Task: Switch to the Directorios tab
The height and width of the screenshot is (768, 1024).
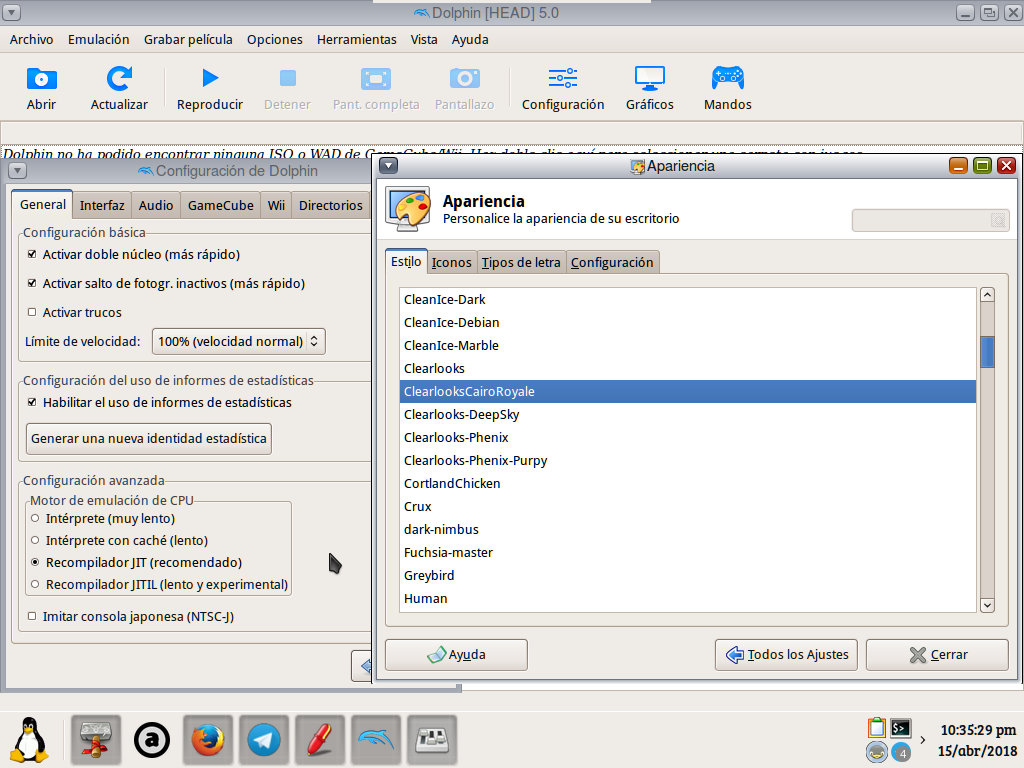Action: pos(330,205)
